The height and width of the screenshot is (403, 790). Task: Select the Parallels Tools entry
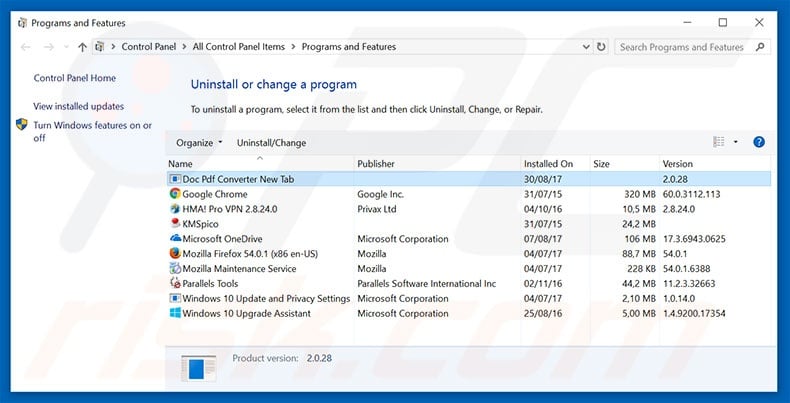point(469,284)
